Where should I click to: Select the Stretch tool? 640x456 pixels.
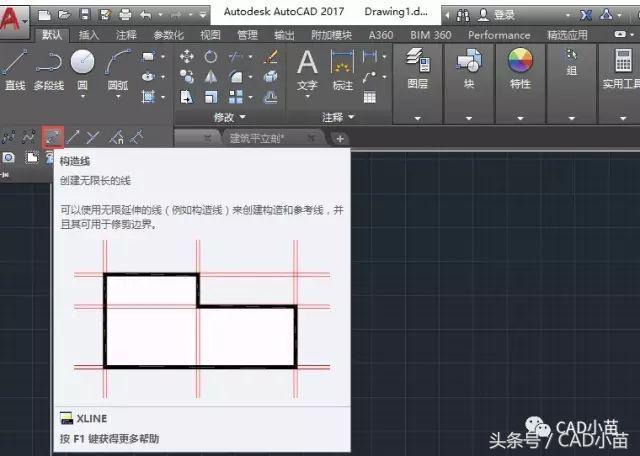click(187, 97)
